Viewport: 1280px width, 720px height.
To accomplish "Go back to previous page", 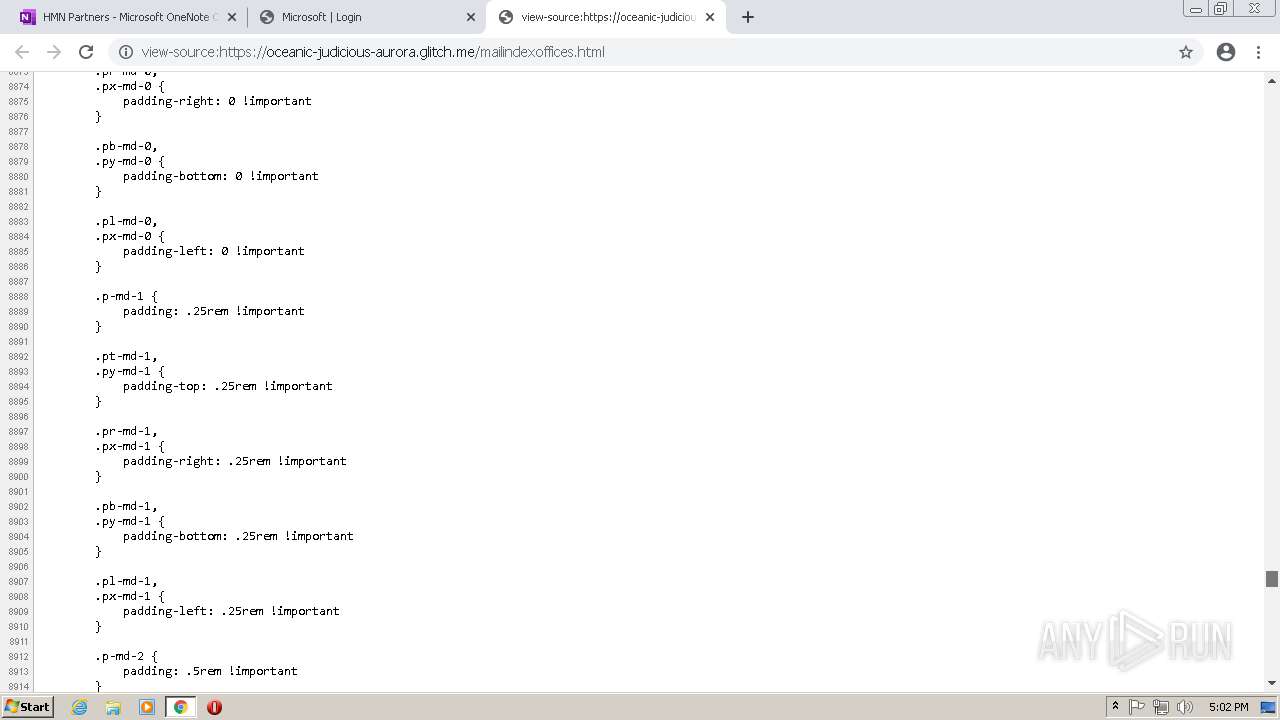I will [x=22, y=52].
